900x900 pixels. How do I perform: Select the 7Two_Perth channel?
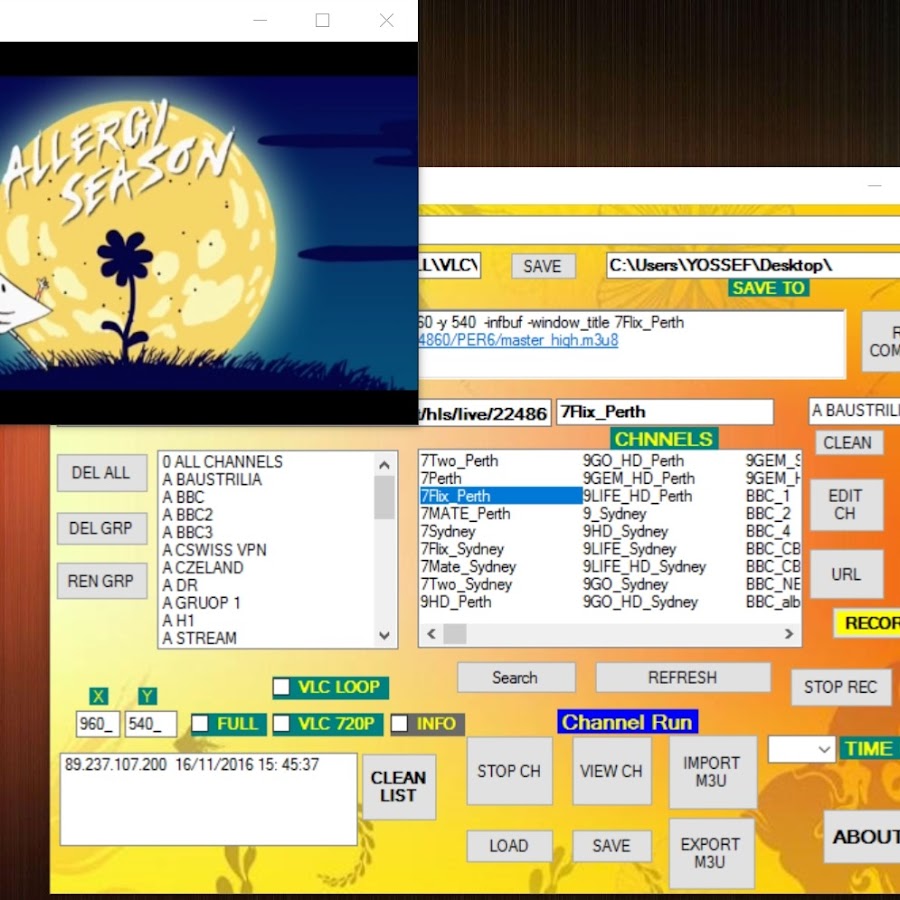tap(459, 461)
